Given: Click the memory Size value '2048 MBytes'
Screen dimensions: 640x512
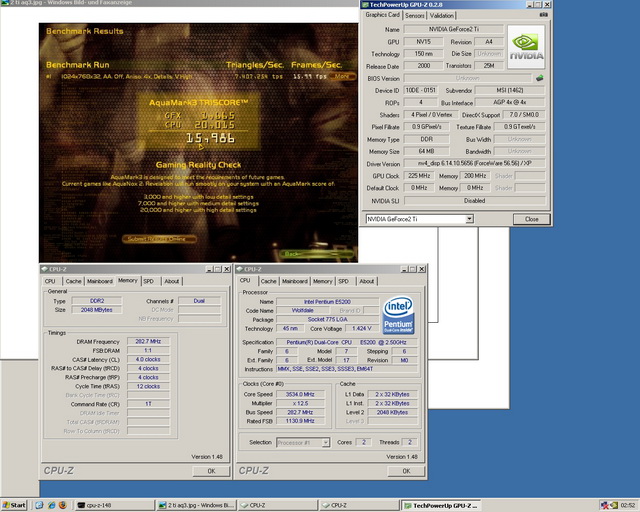Looking at the screenshot, I should click(x=97, y=310).
